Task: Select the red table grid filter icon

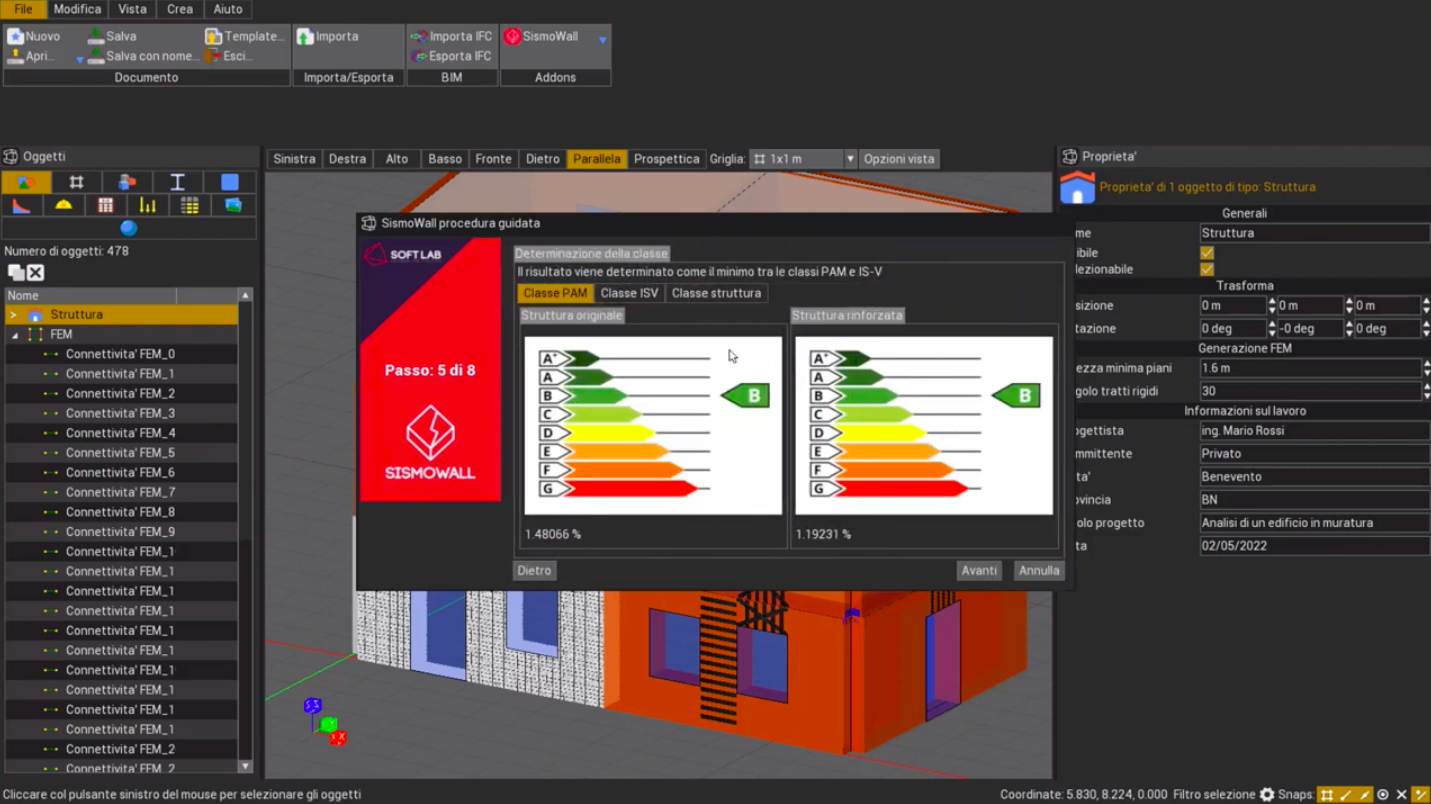Action: point(105,205)
